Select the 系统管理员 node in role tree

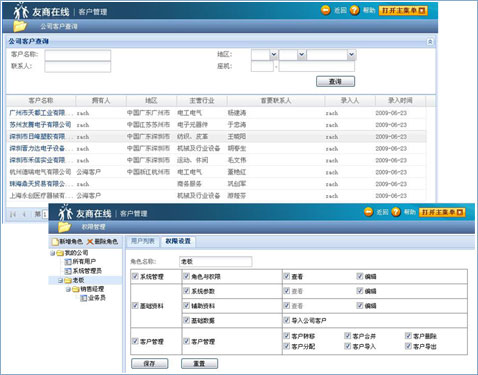point(83,271)
